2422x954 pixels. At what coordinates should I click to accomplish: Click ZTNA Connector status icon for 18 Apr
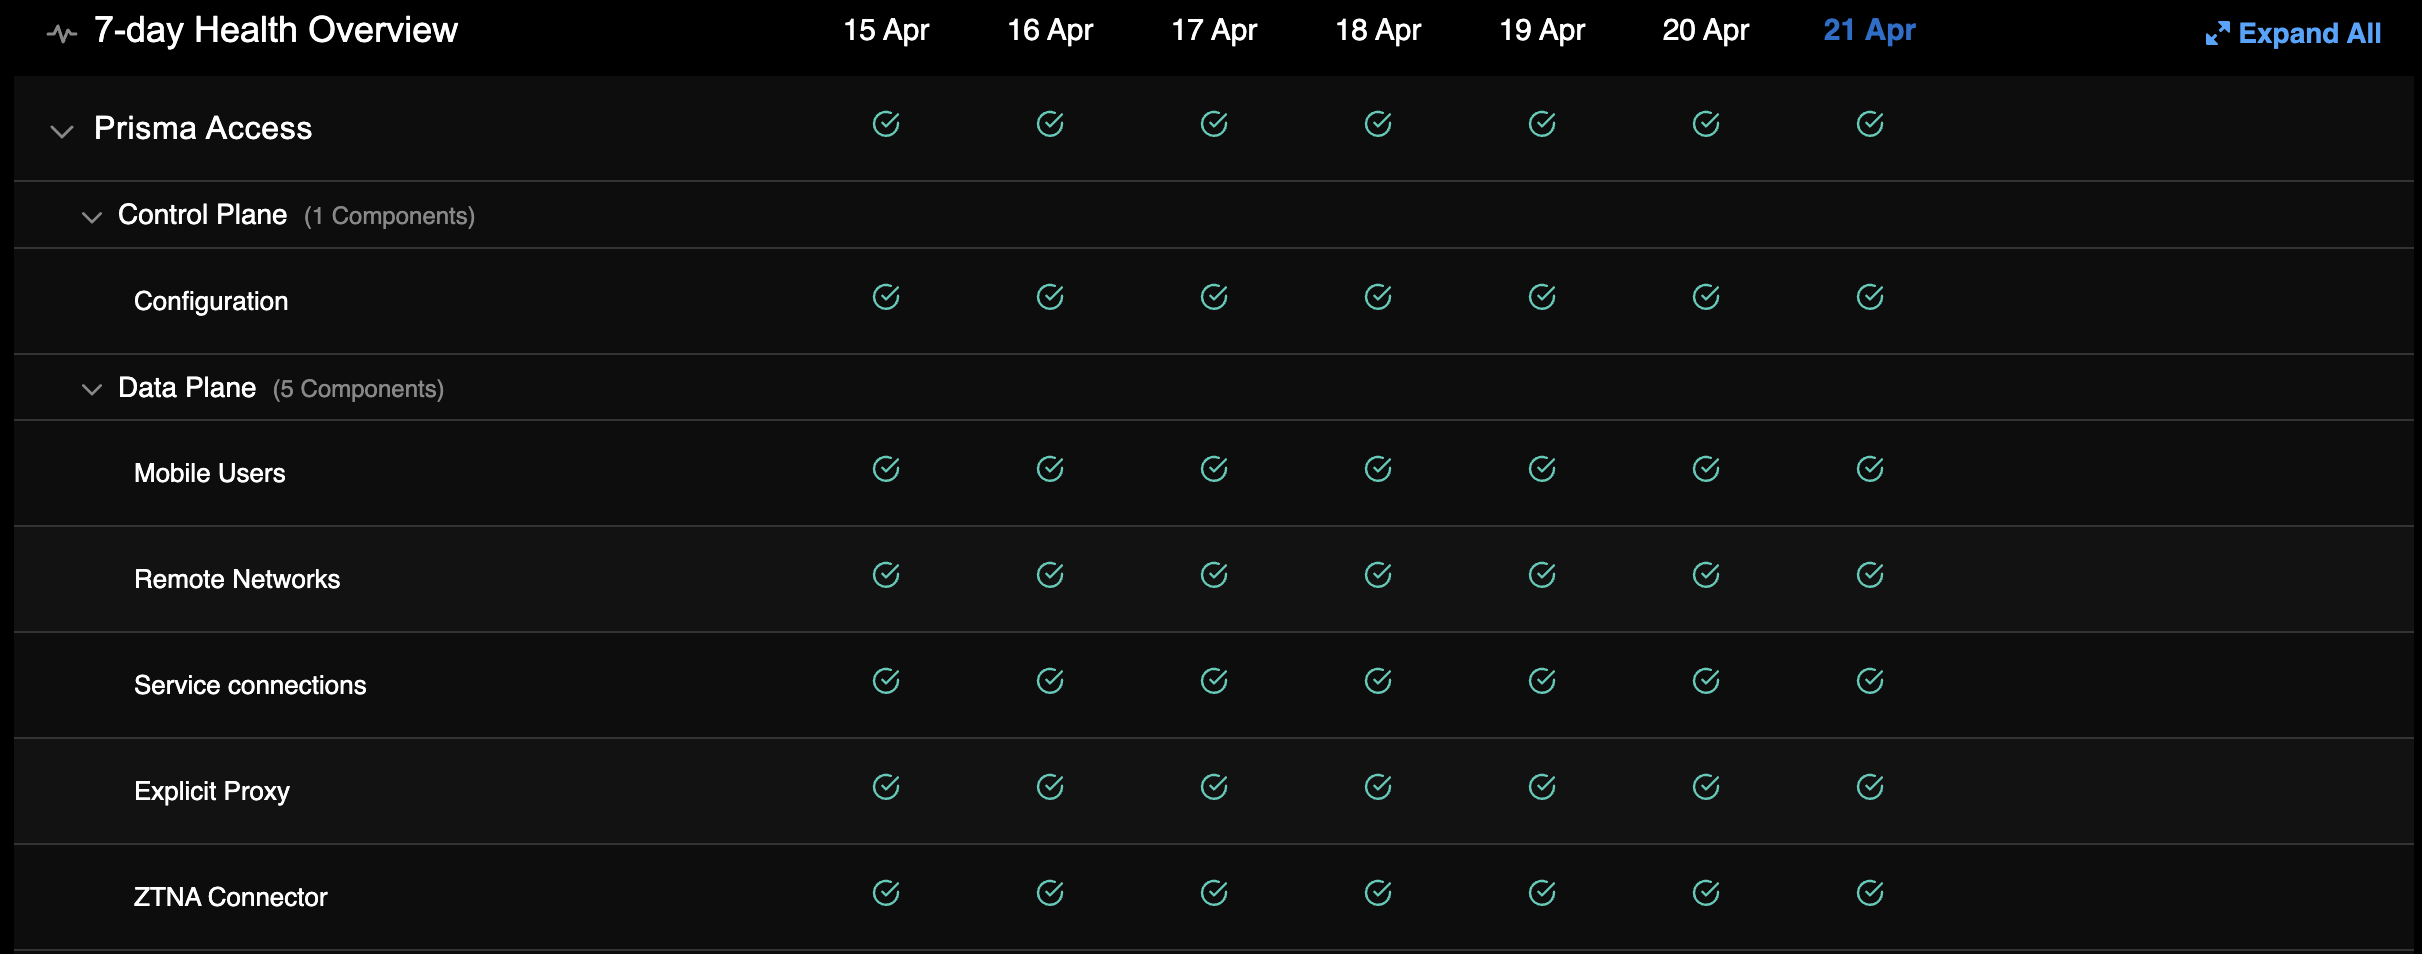pos(1378,893)
